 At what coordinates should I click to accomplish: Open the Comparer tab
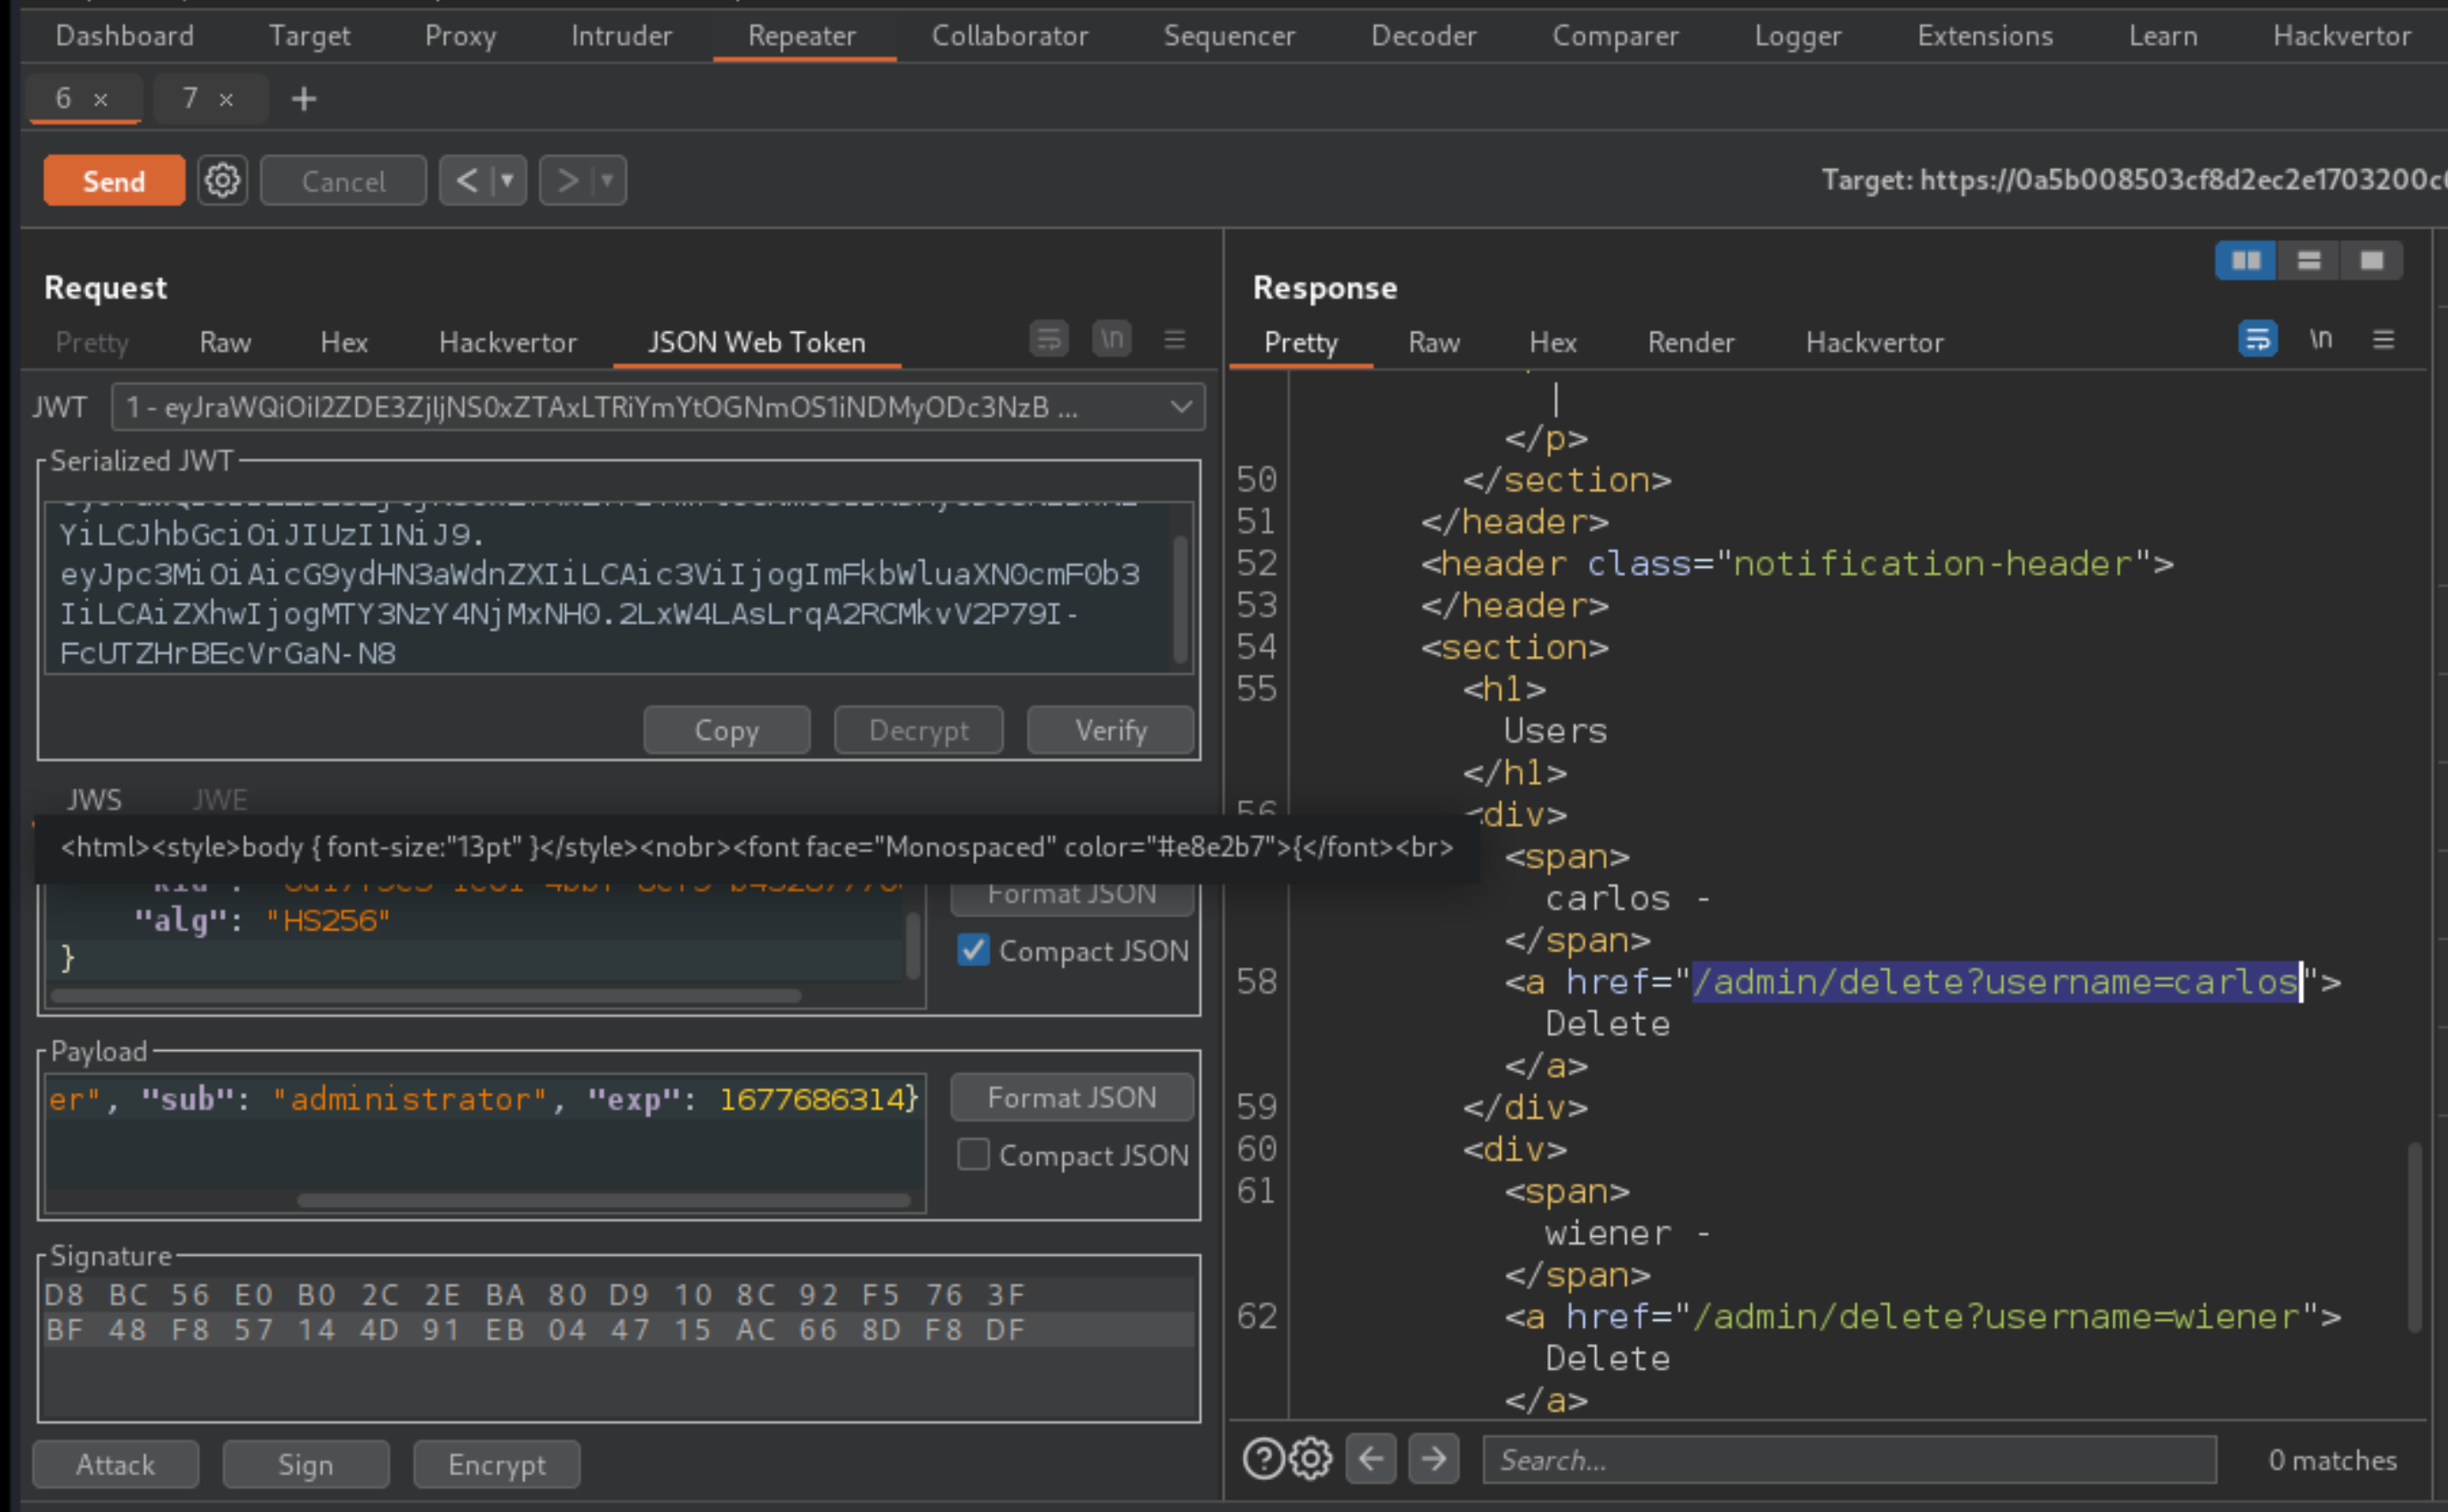pyautogui.click(x=1615, y=36)
